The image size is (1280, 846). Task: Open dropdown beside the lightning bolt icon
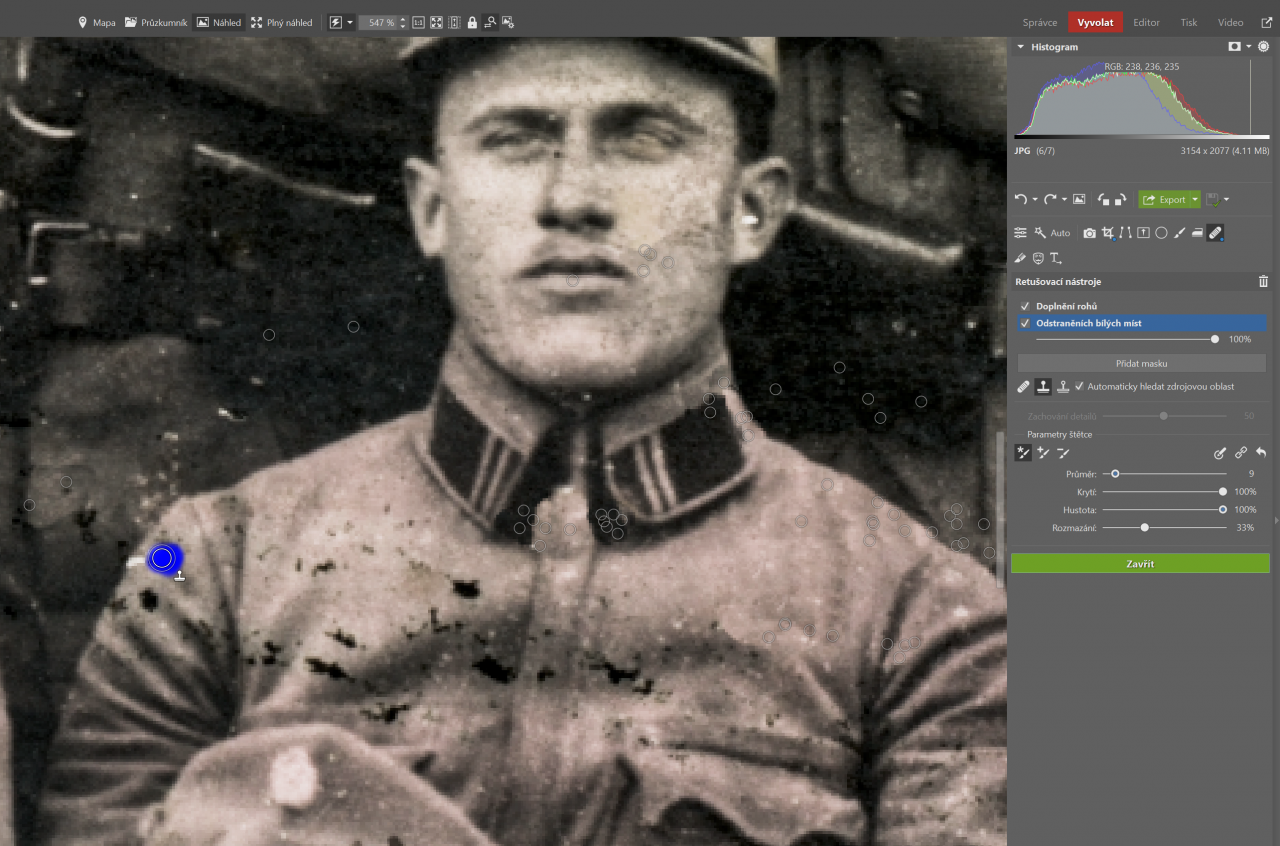pos(349,22)
